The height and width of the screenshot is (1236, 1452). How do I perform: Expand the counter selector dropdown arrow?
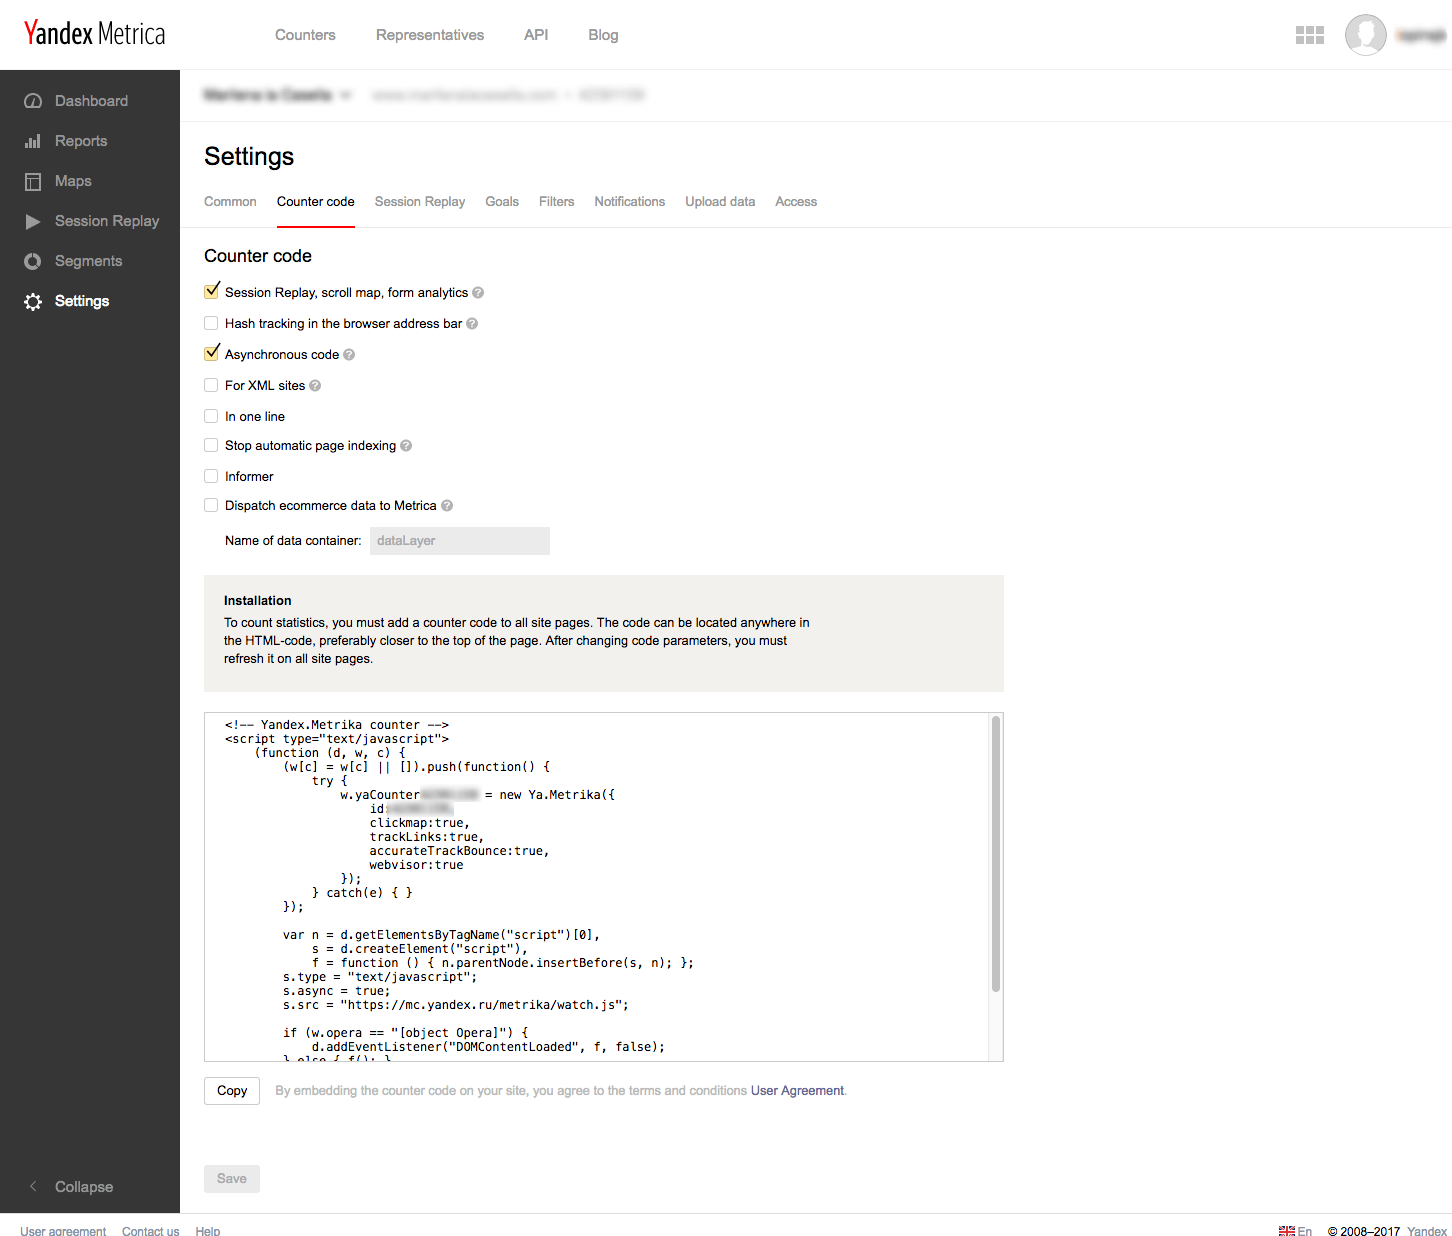pos(345,95)
